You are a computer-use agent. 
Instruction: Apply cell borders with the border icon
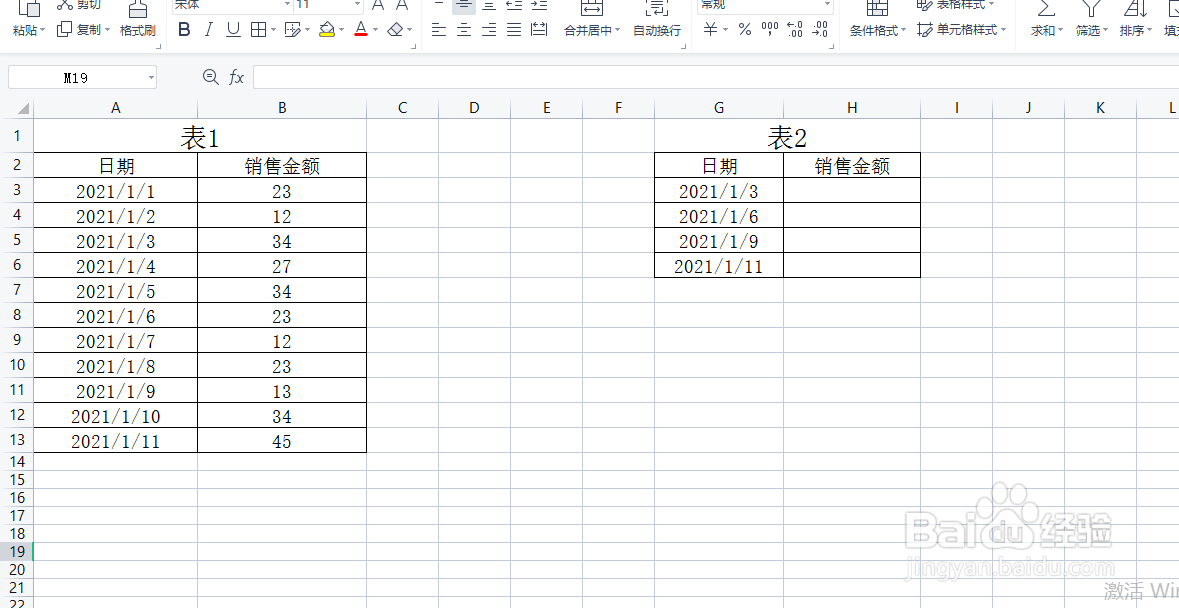coord(258,30)
